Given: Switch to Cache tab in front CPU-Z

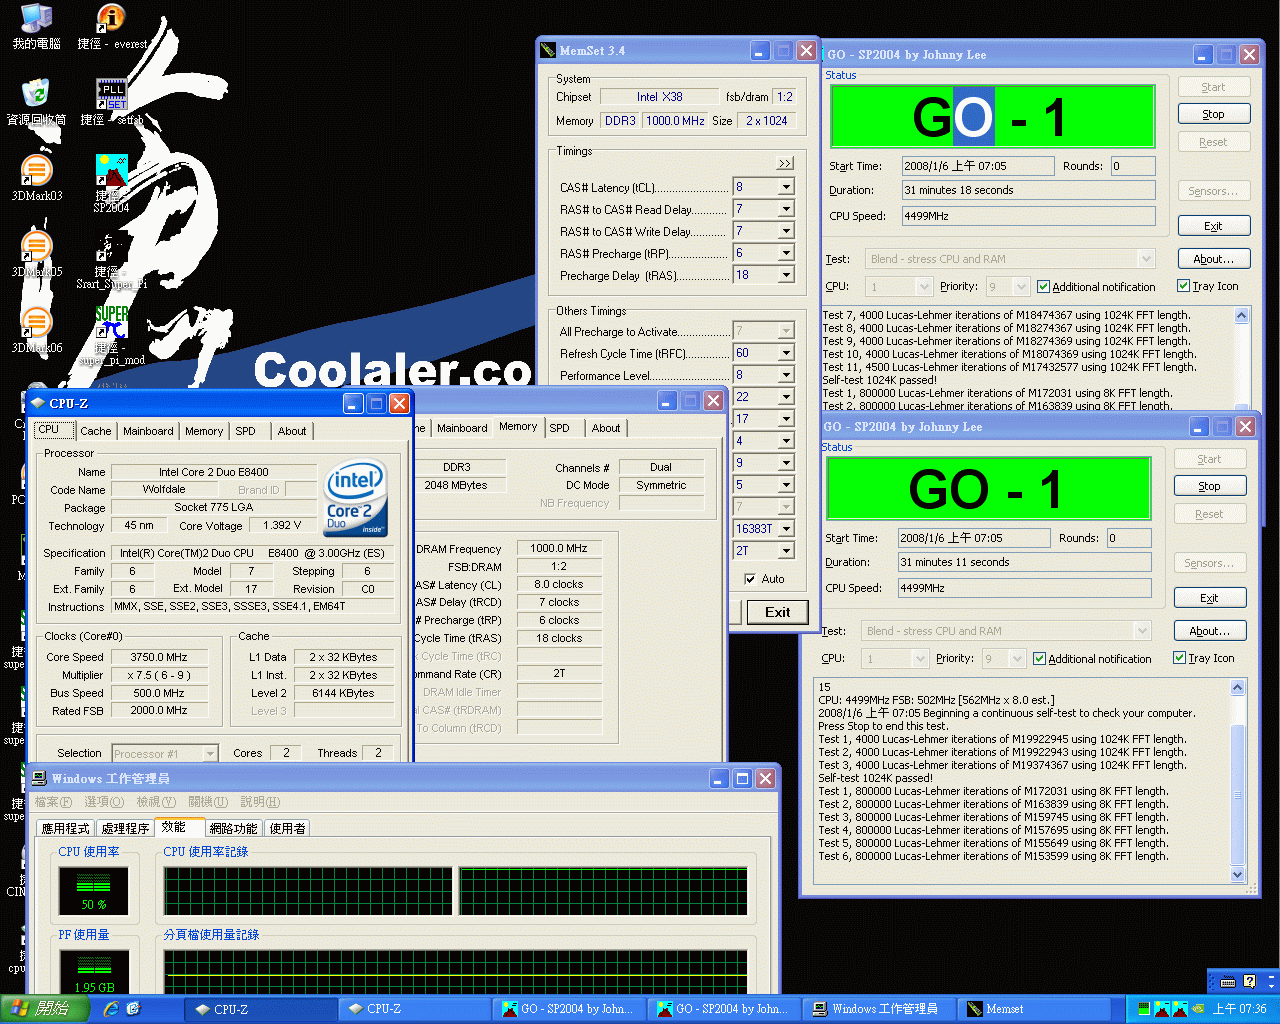Looking at the screenshot, I should [x=96, y=431].
